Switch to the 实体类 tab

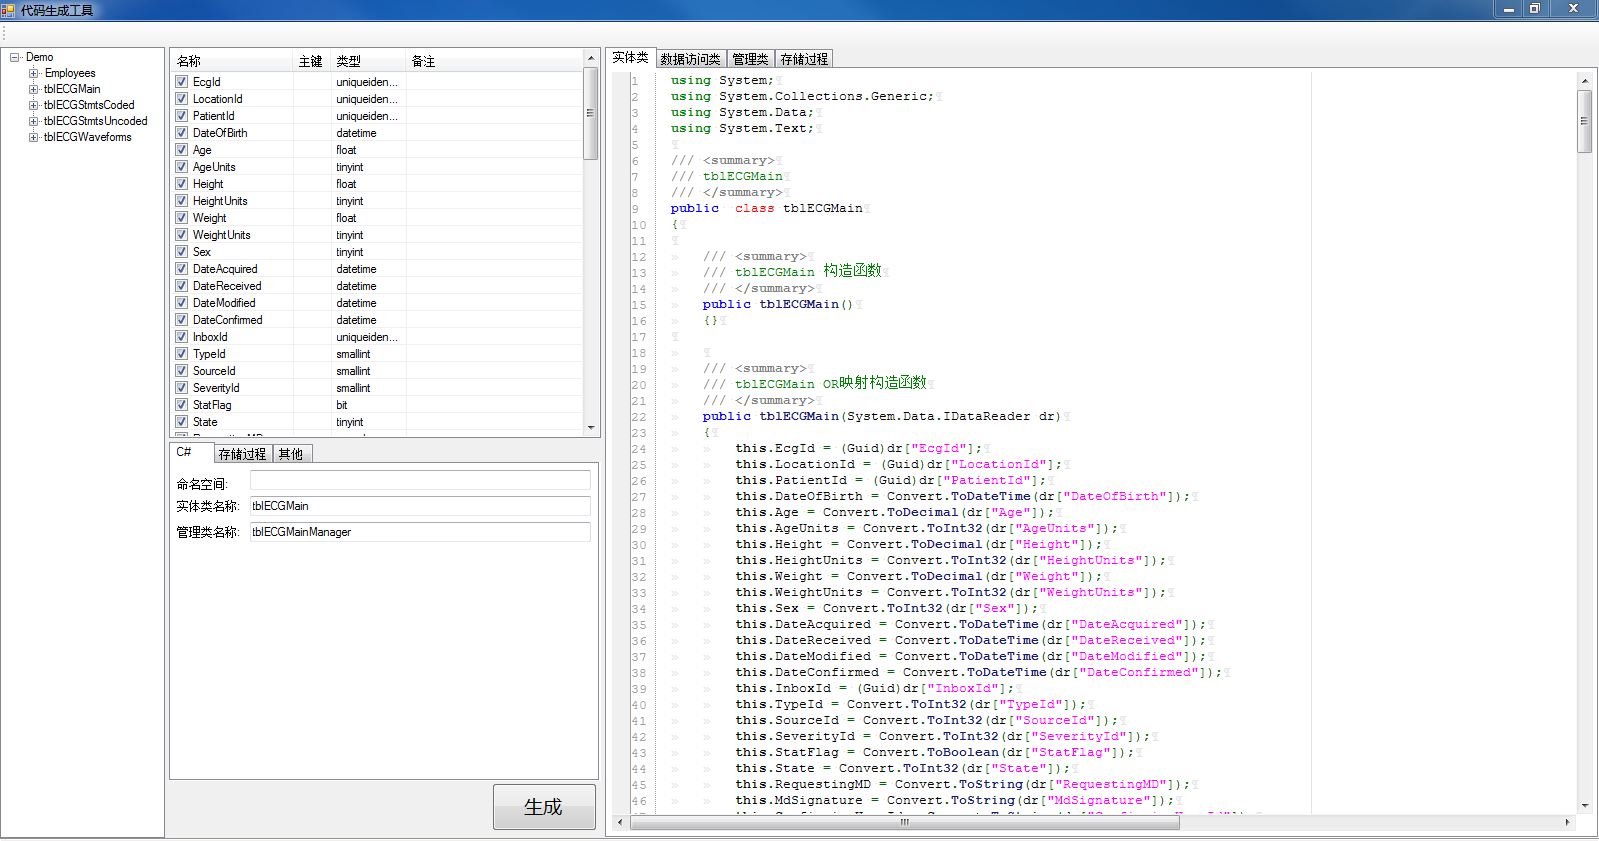(x=630, y=58)
